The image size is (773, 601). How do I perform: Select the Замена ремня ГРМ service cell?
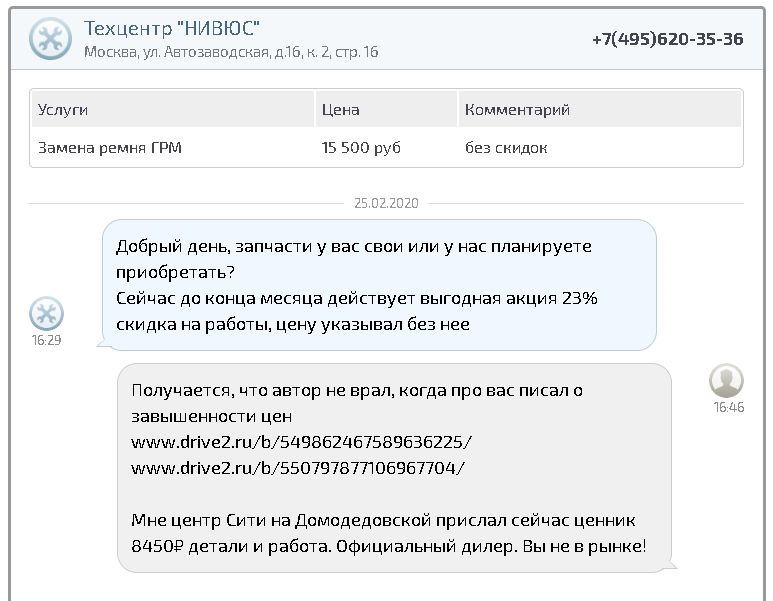click(x=110, y=148)
